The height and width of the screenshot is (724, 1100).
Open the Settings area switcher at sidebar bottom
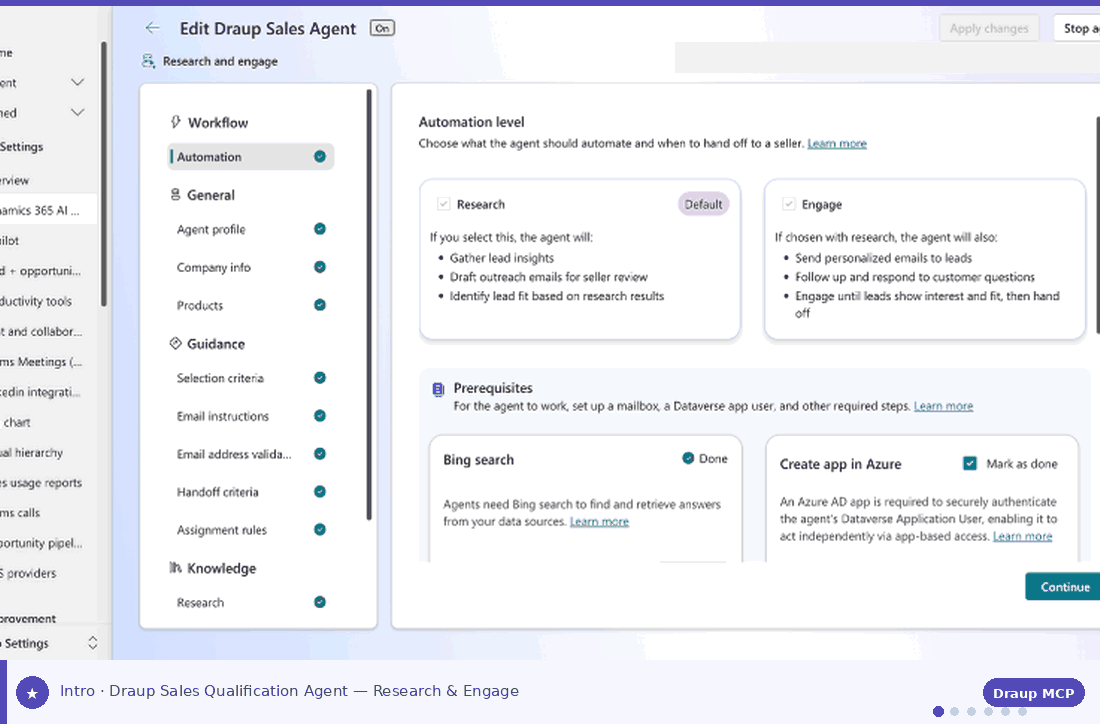pyautogui.click(x=93, y=643)
